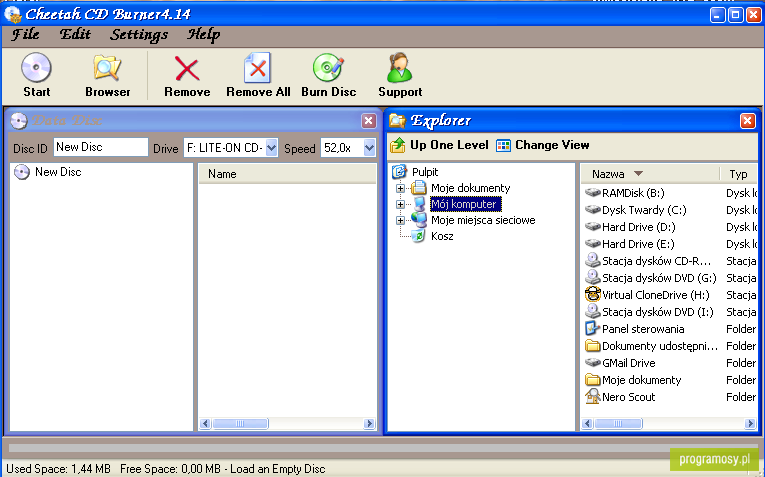Close the Explorer panel
Image resolution: width=765 pixels, height=477 pixels.
pos(747,120)
